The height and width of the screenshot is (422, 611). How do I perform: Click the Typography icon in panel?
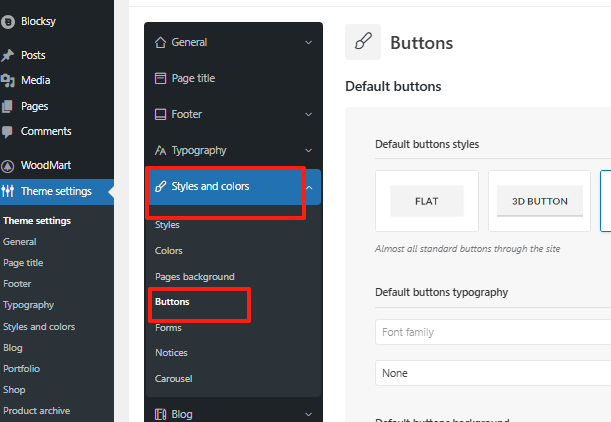coord(159,150)
